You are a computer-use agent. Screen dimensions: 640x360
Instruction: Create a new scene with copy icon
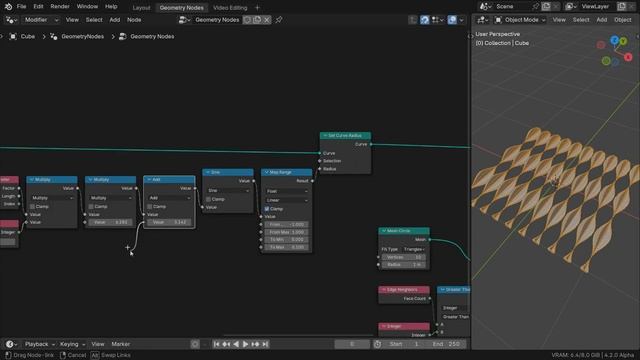(x=546, y=7)
